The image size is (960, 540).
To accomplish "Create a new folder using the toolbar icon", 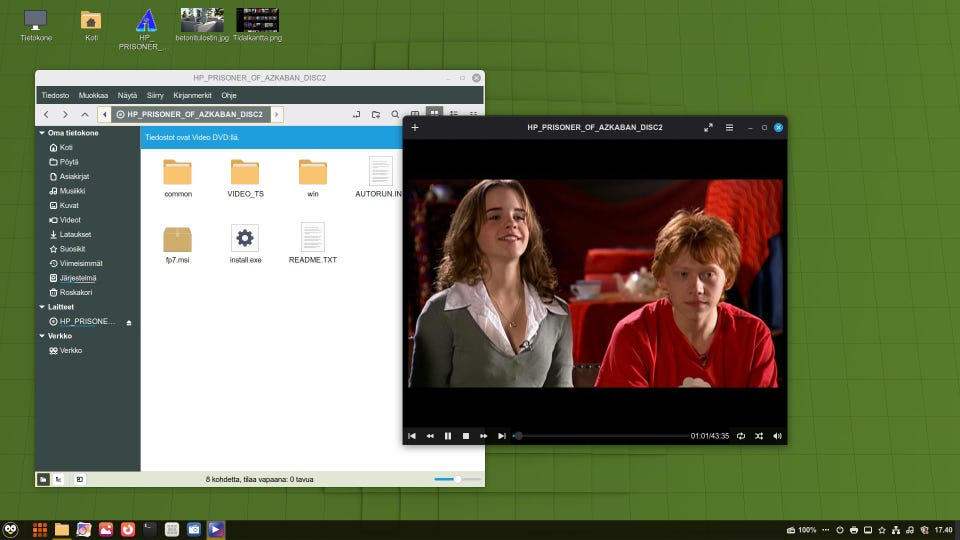I will tap(376, 115).
